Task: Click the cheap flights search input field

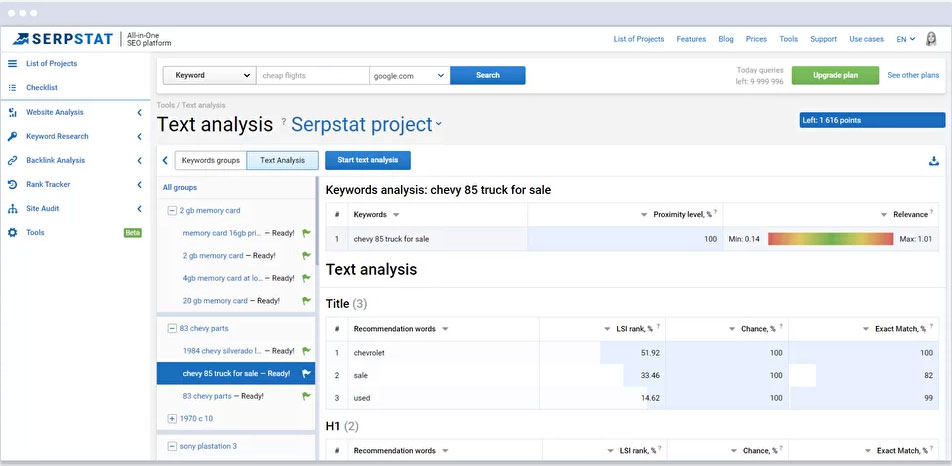Action: (312, 75)
